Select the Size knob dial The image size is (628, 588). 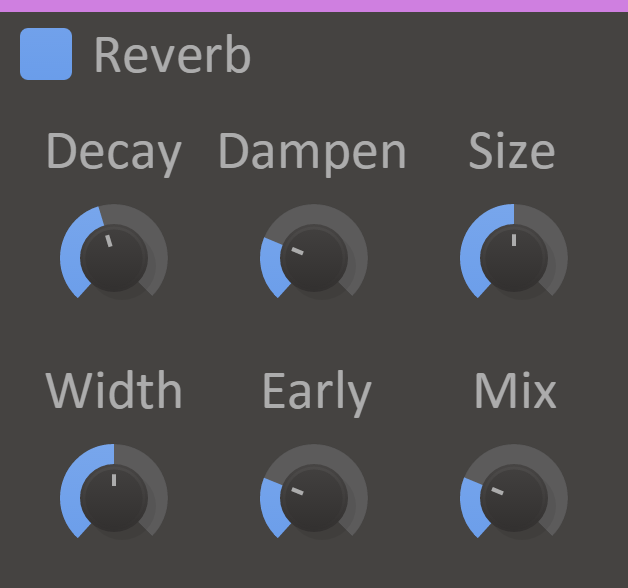point(514,258)
